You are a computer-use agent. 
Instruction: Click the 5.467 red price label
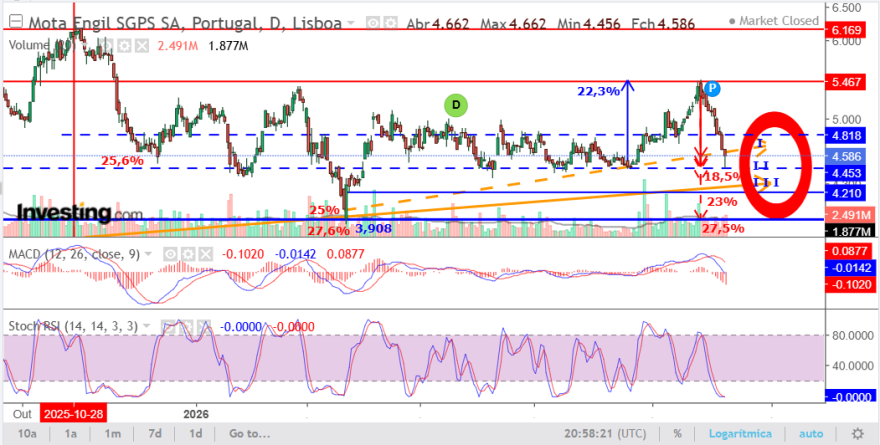[849, 82]
